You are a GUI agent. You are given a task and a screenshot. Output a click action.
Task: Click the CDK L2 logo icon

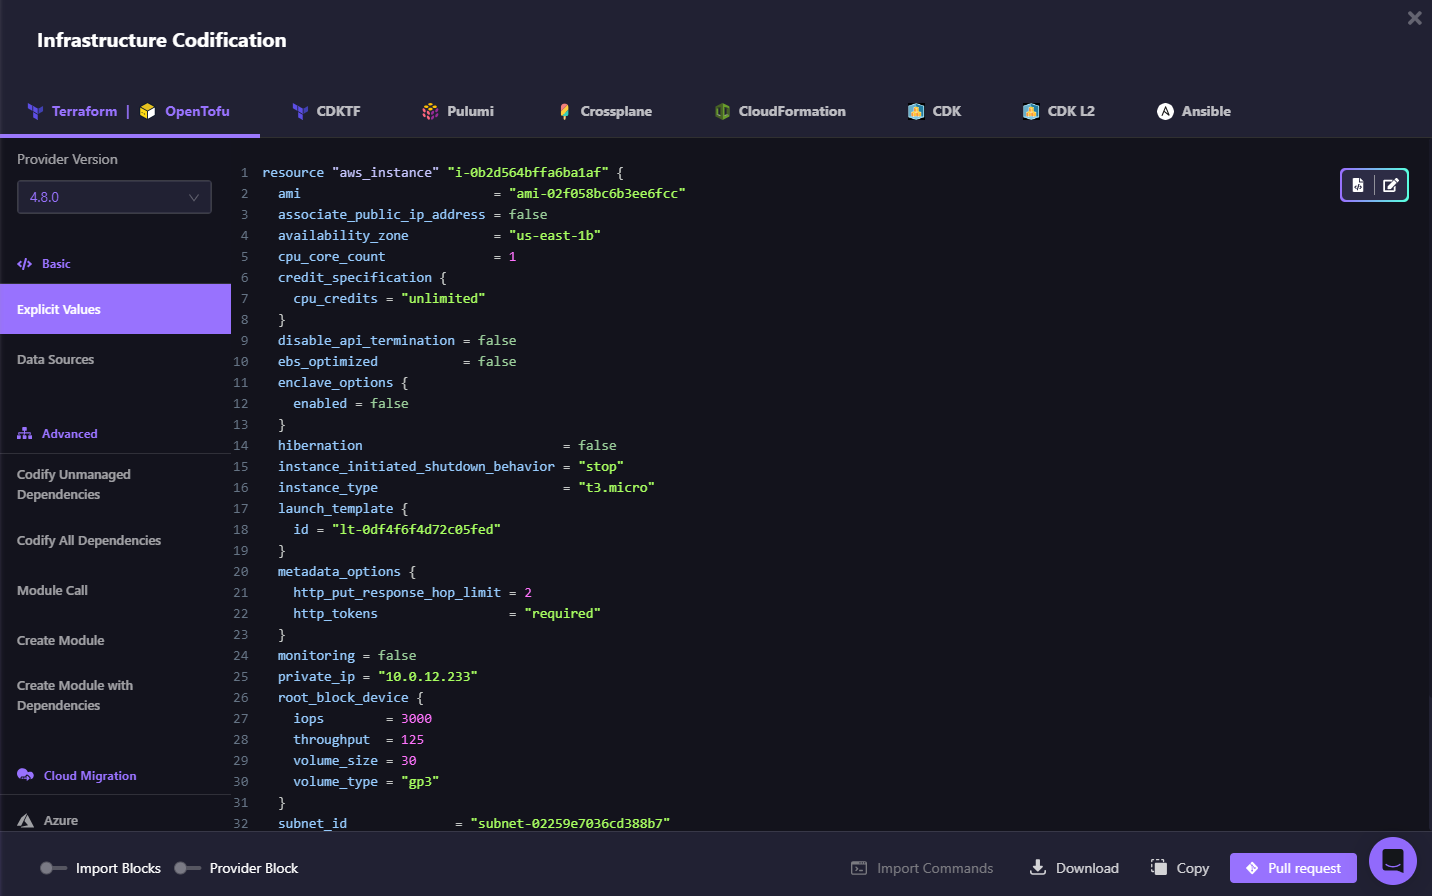point(1031,111)
